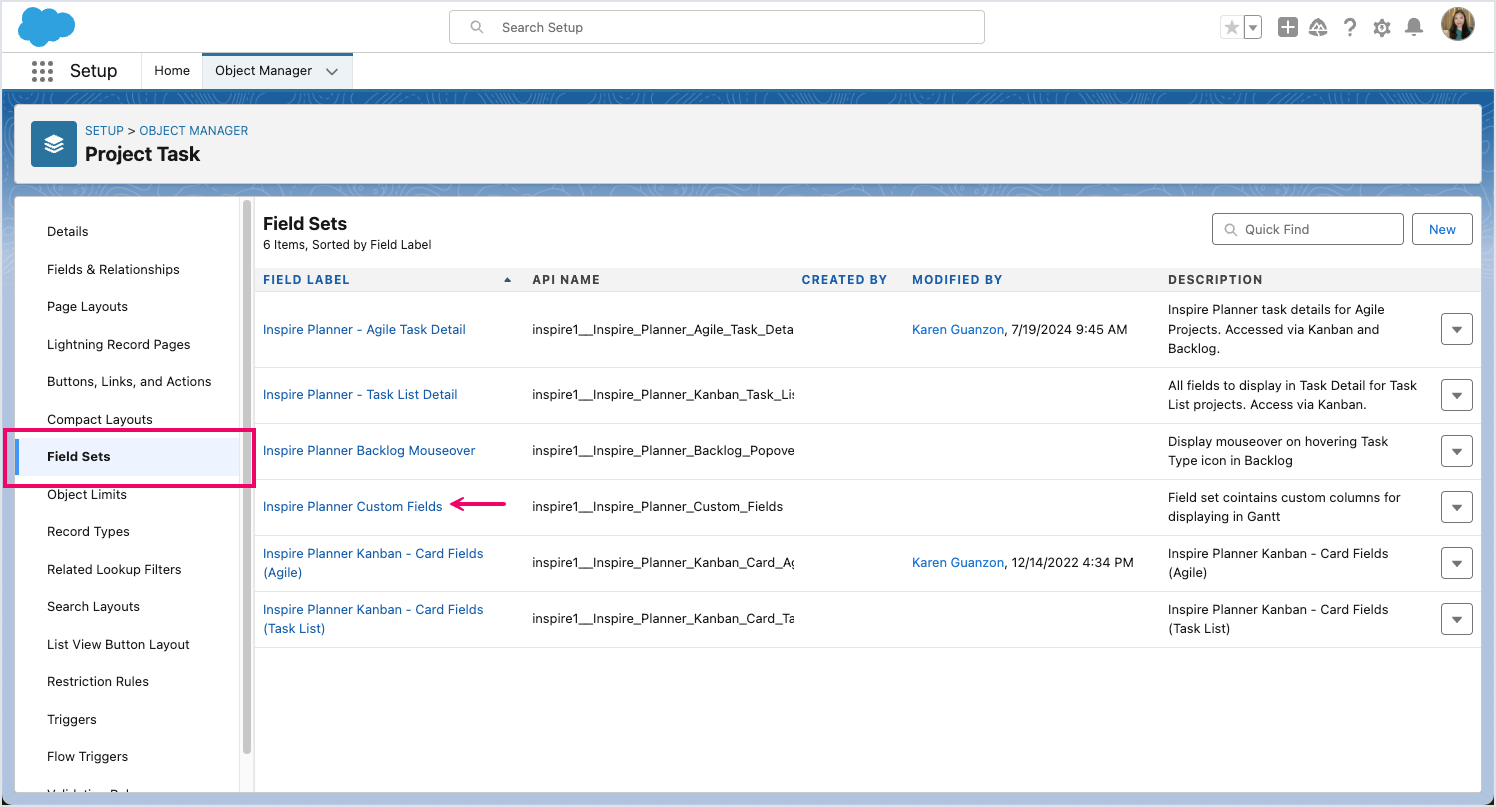The image size is (1496, 807).
Task: Click the Favorites star icon
Action: [x=1232, y=28]
